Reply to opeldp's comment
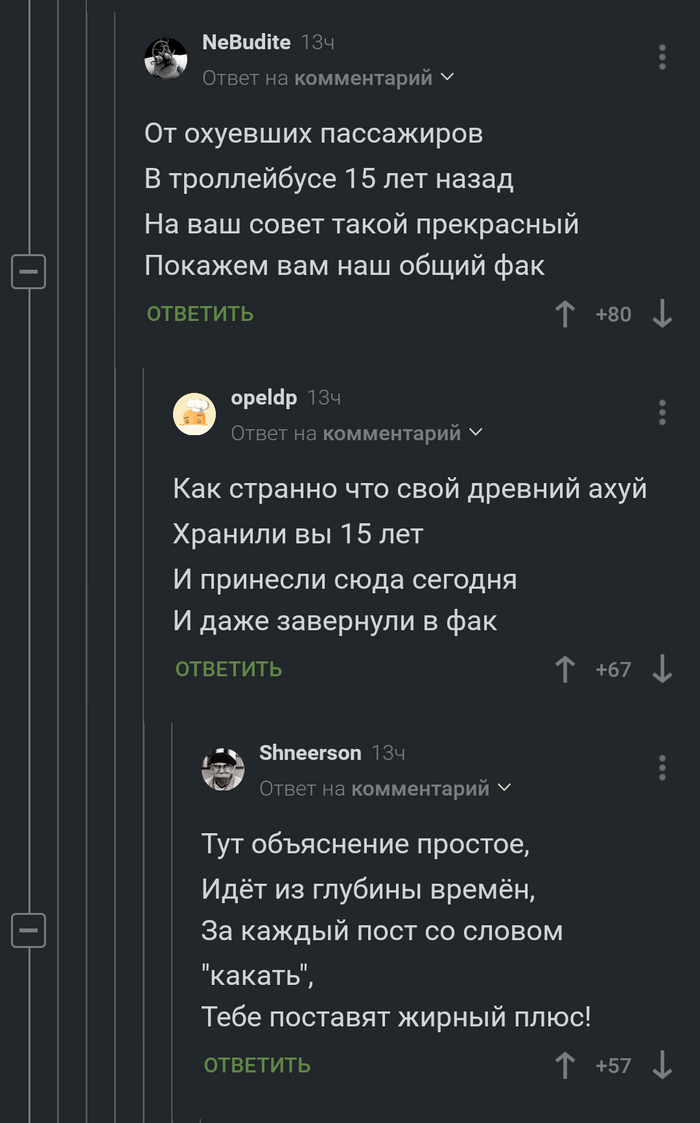This screenshot has width=700, height=1123. (229, 669)
